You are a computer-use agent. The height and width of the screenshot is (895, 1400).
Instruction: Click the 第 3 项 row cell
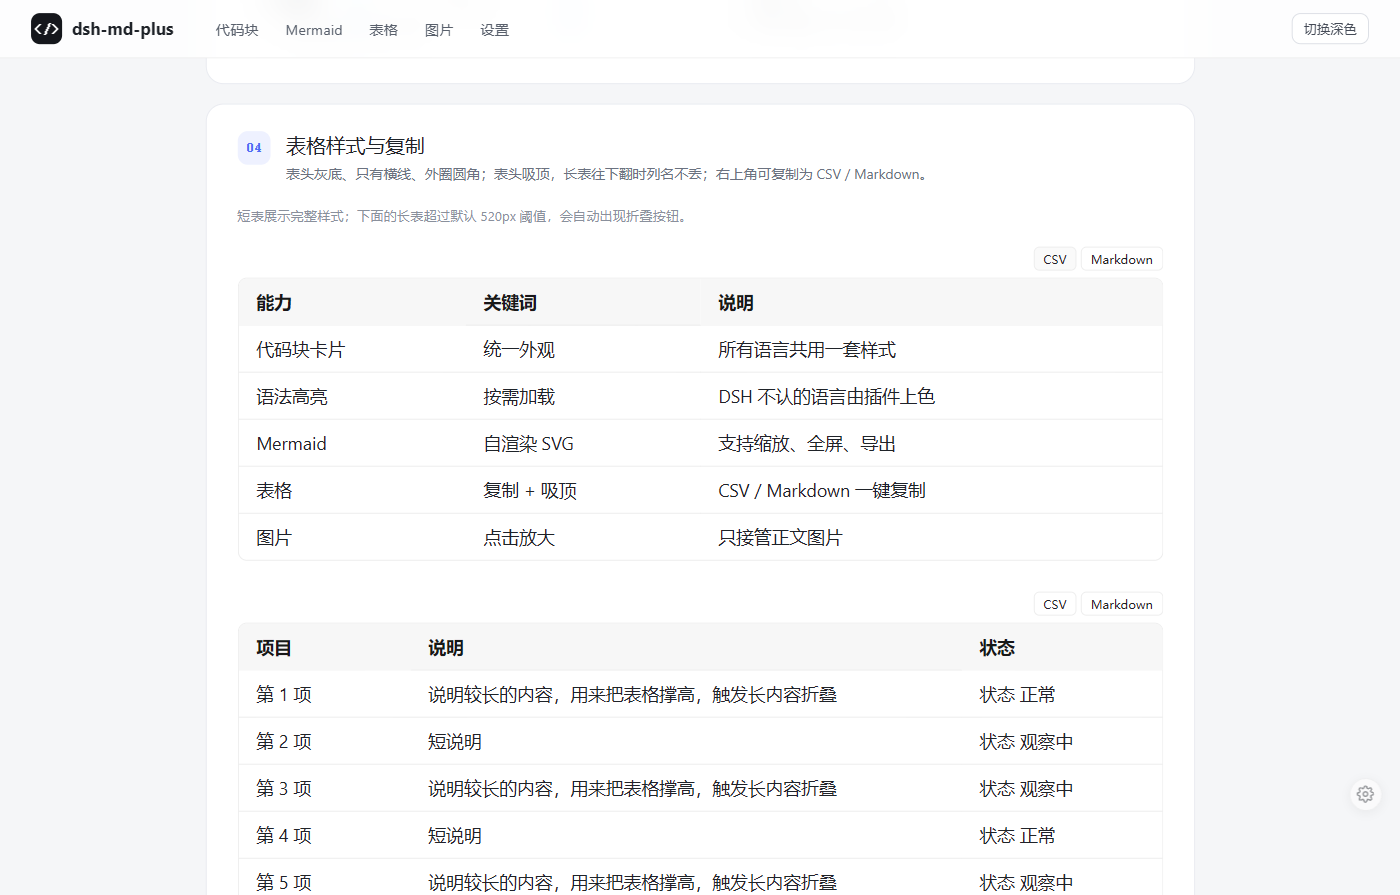325,788
